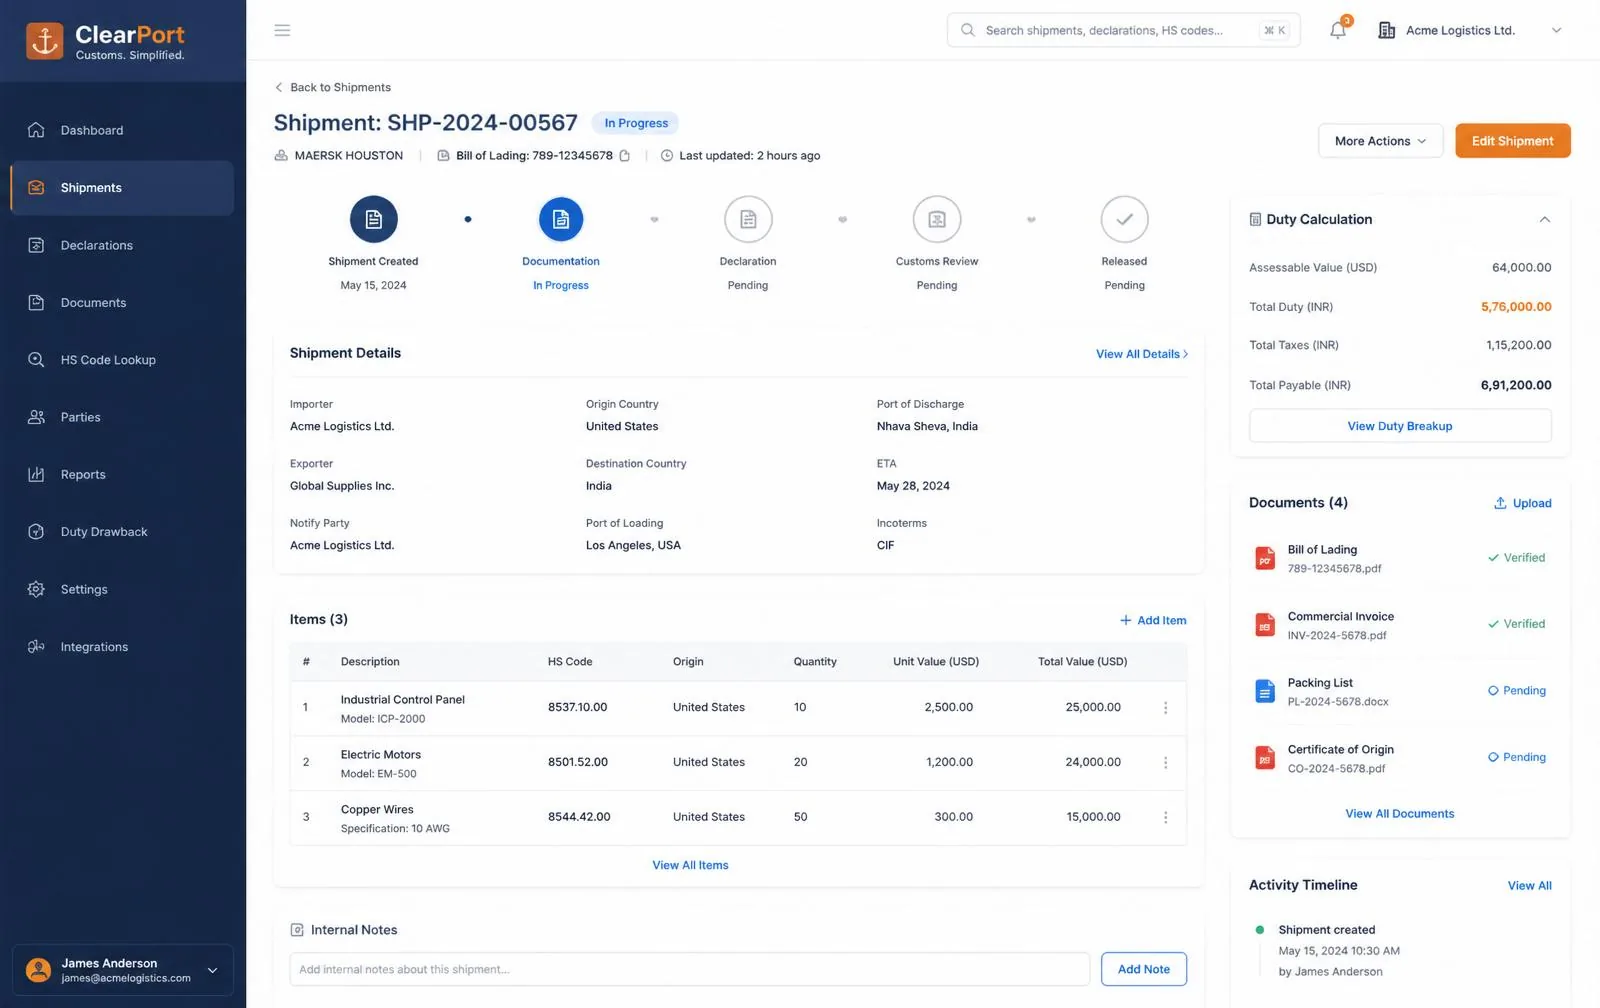The image size is (1600, 1008).
Task: Click Upload in Documents panel
Action: (1522, 503)
